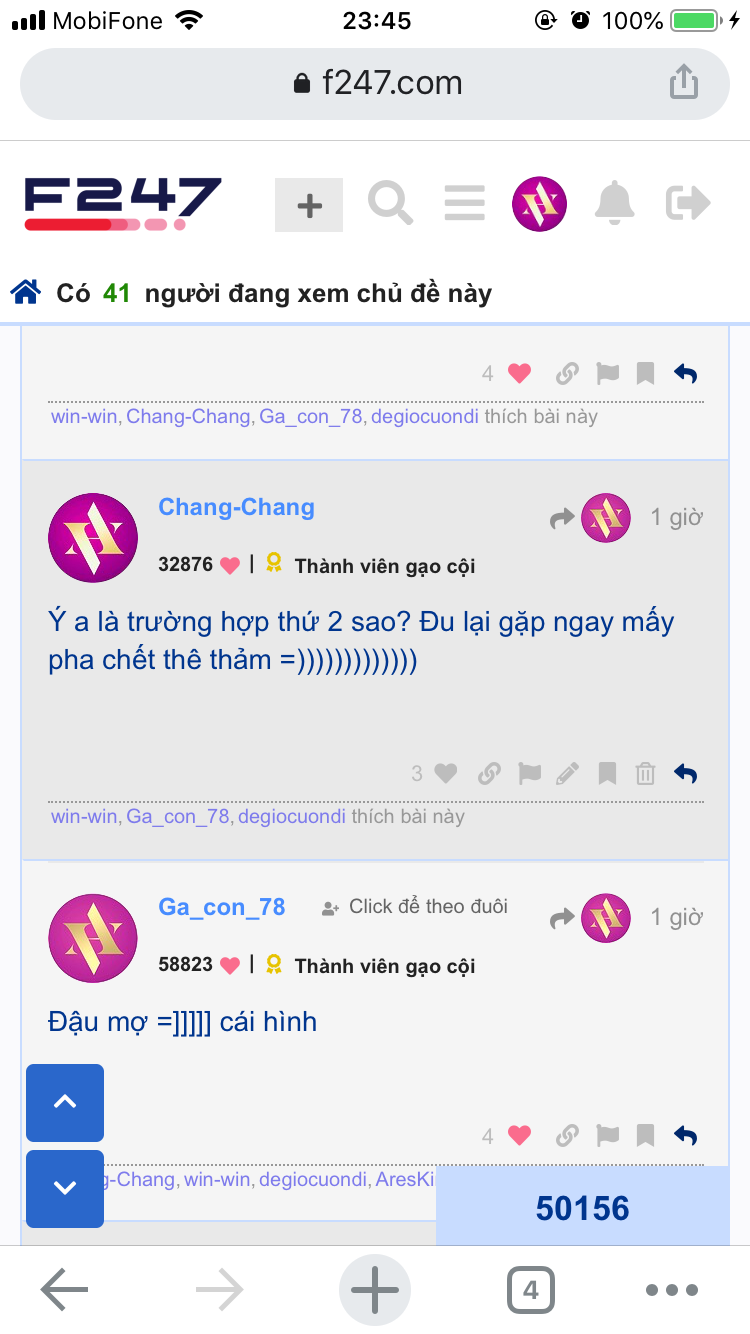
Task: Edit Chang-Chang's post with the pencil icon
Action: point(567,773)
